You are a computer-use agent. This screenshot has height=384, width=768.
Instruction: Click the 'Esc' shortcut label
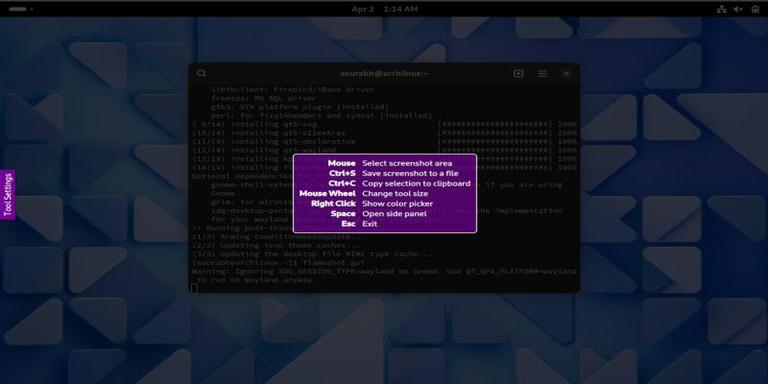click(349, 223)
